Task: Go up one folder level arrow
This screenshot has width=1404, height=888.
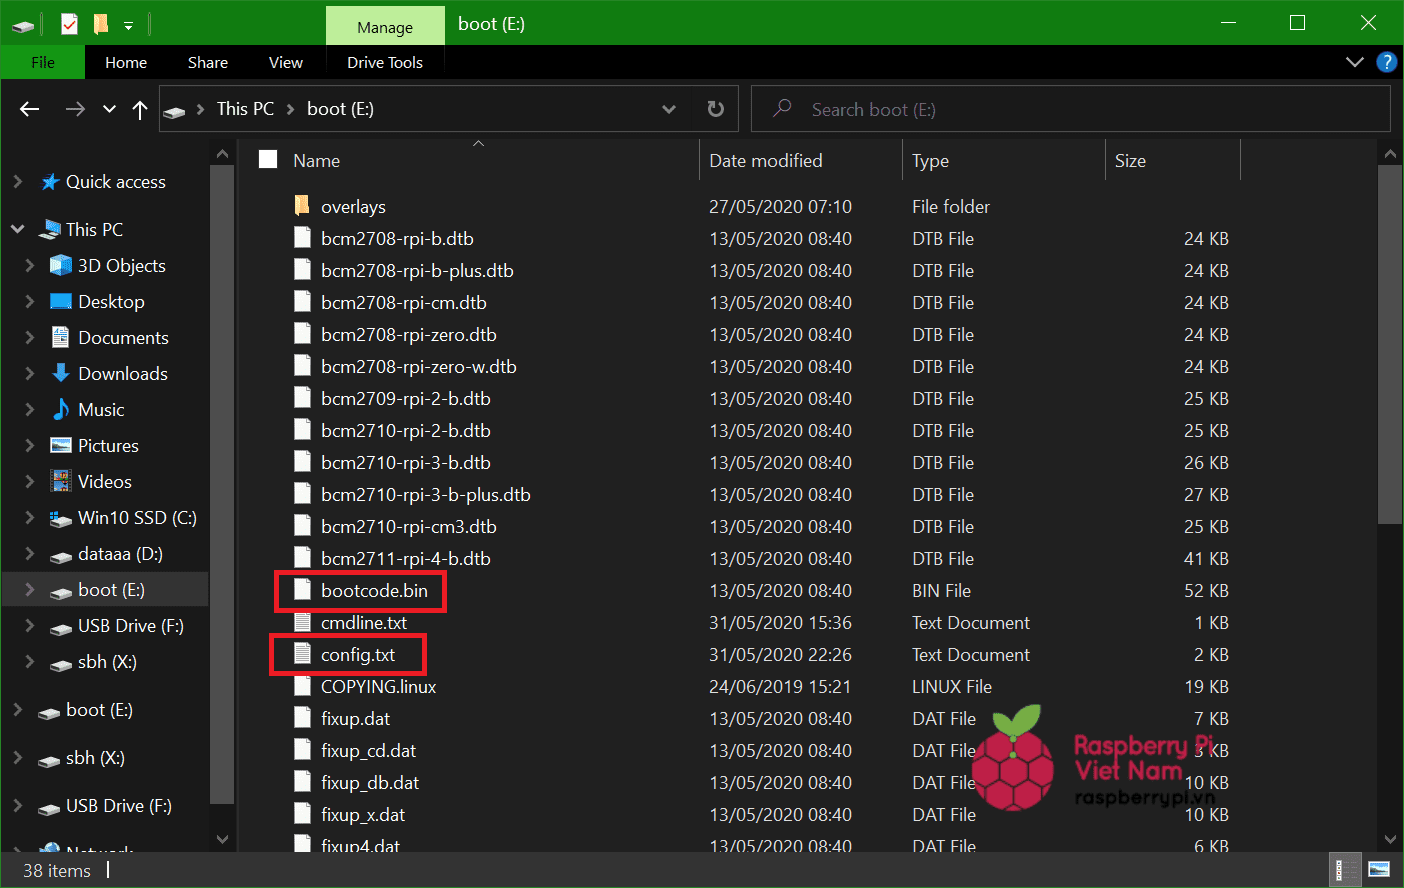Action: click(140, 109)
